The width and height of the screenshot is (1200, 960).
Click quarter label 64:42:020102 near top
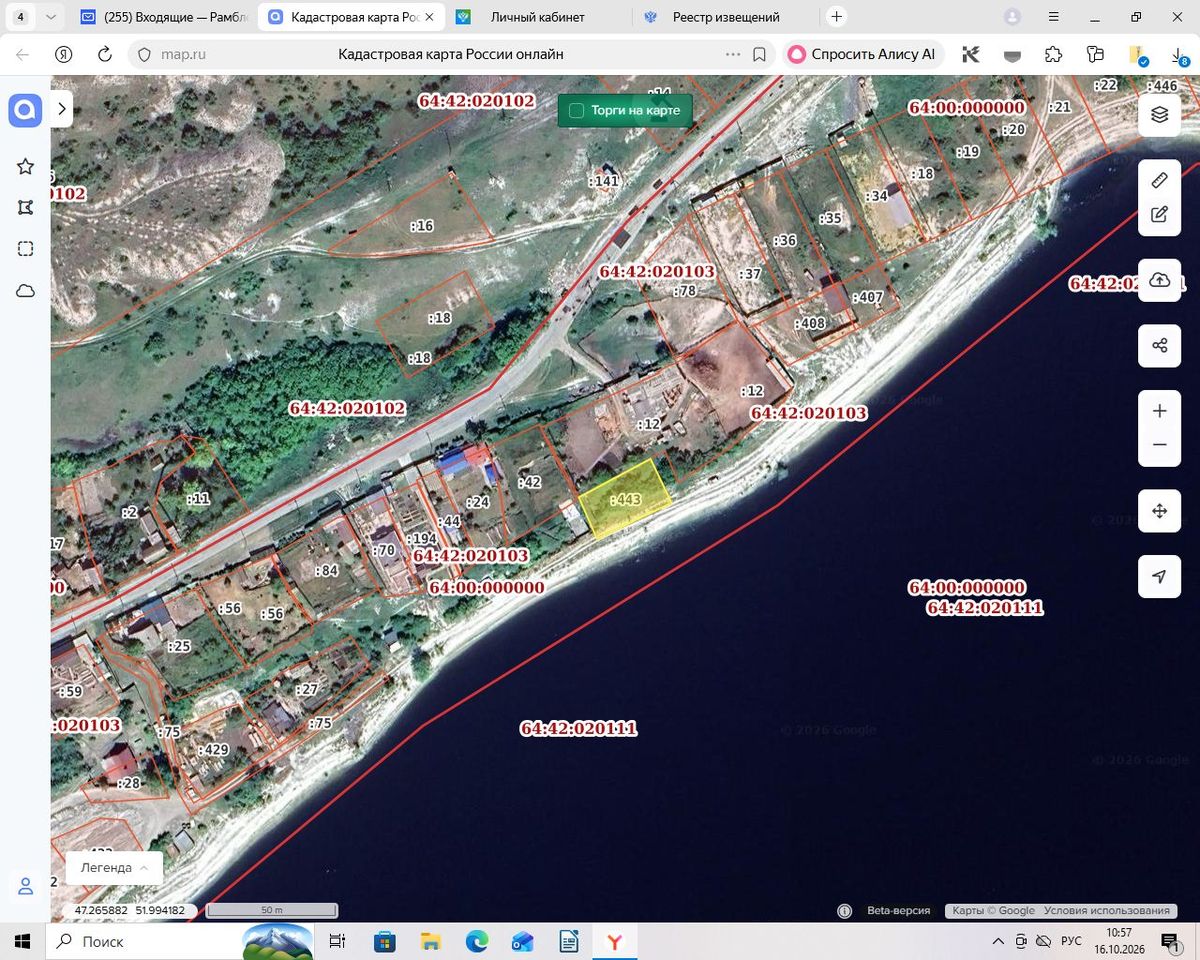click(477, 101)
